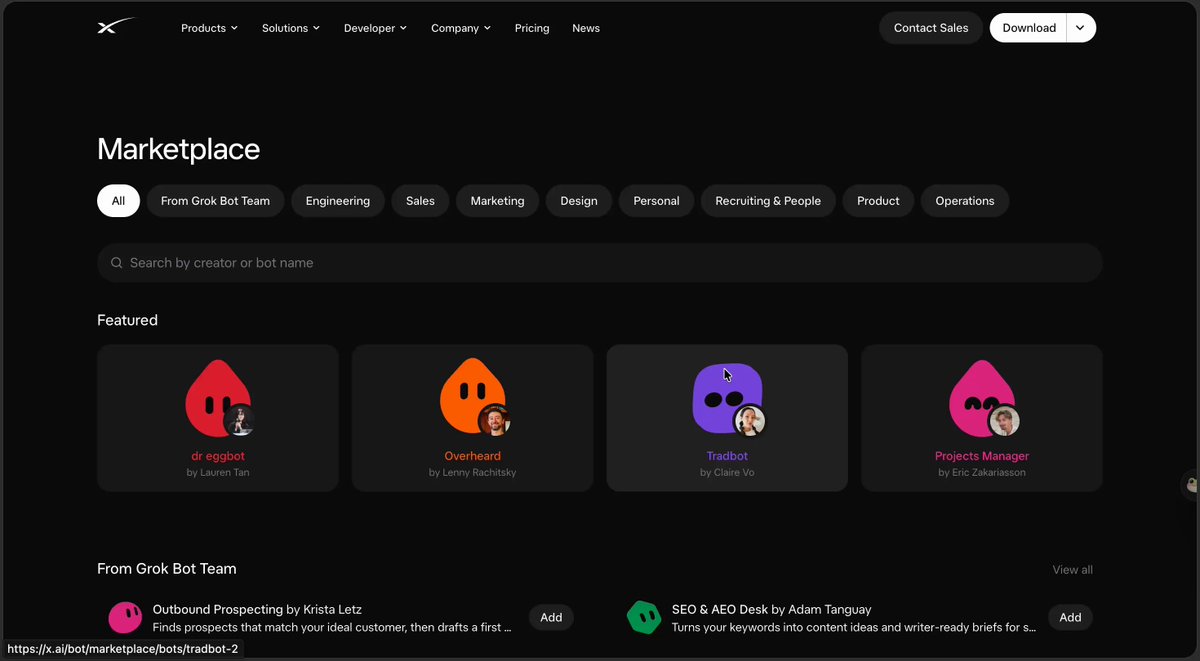
Task: Open the orange Overheard mascot icon
Action: tap(471, 398)
